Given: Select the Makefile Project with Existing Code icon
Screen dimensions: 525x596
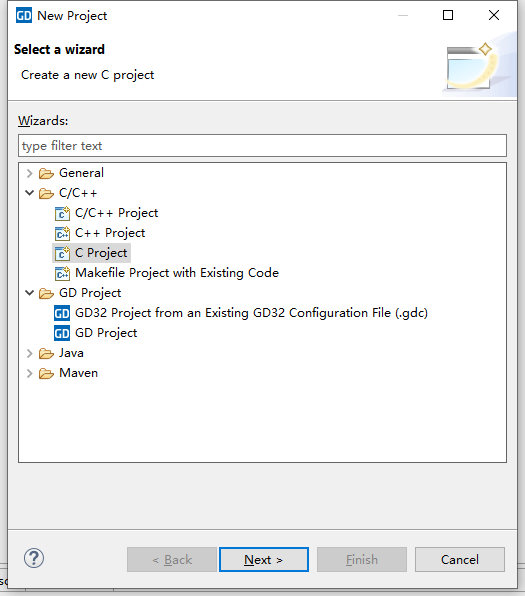Looking at the screenshot, I should (x=62, y=273).
